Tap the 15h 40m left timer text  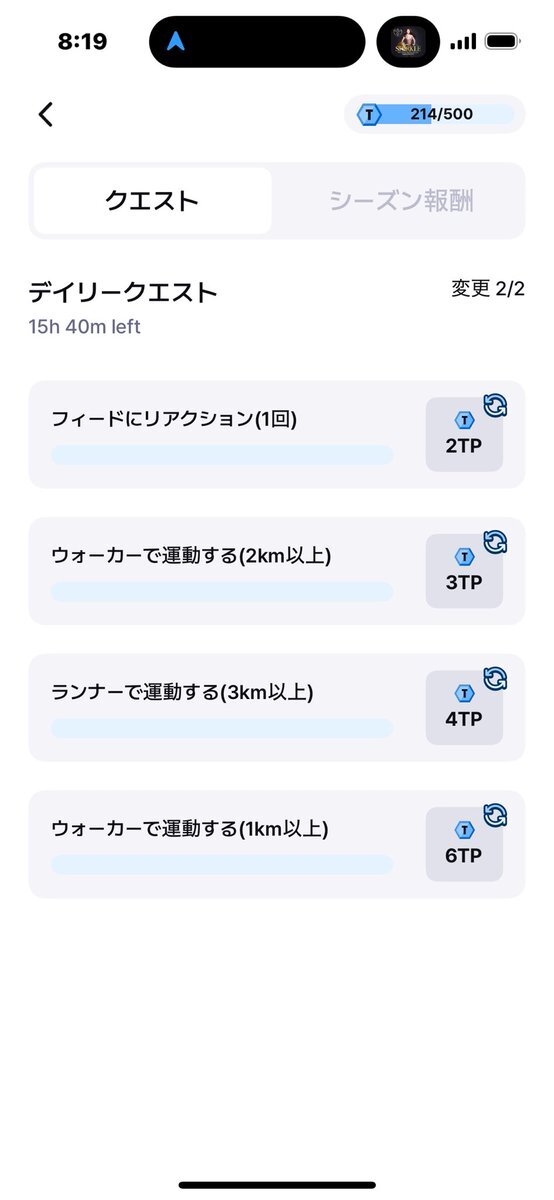pos(85,327)
